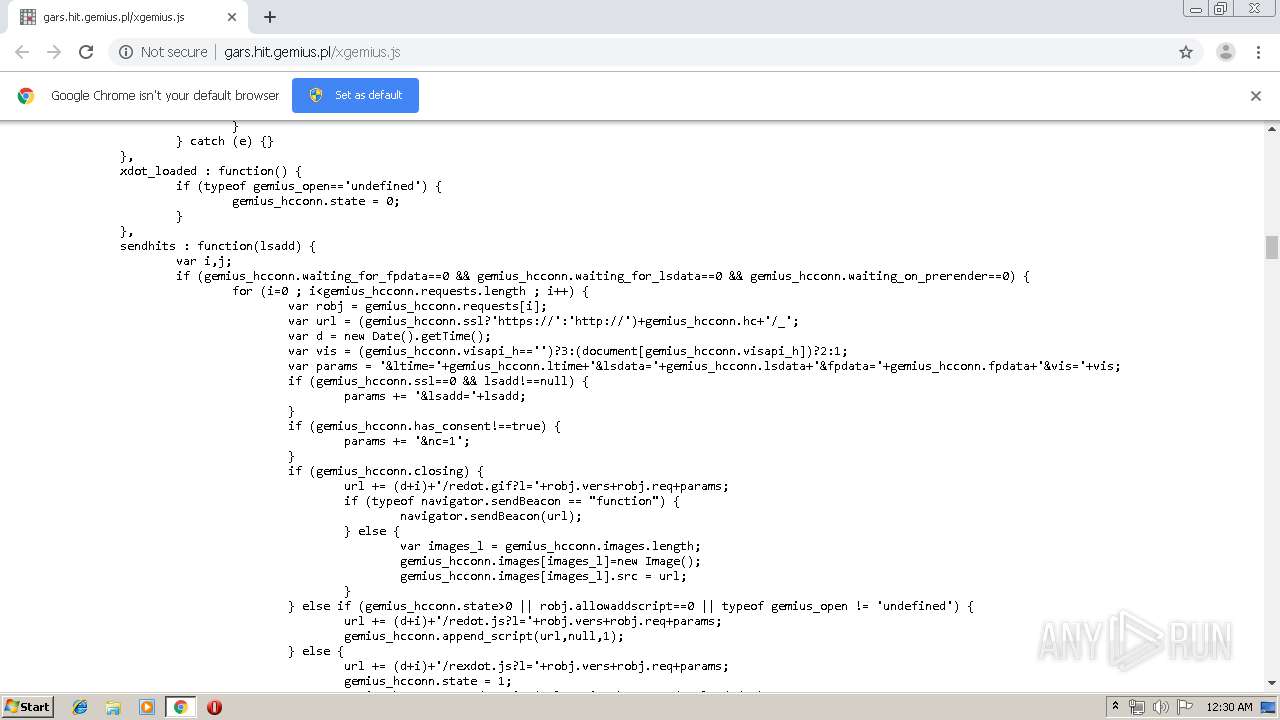This screenshot has width=1280, height=720.
Task: Open media player icon in taskbar
Action: click(x=147, y=707)
